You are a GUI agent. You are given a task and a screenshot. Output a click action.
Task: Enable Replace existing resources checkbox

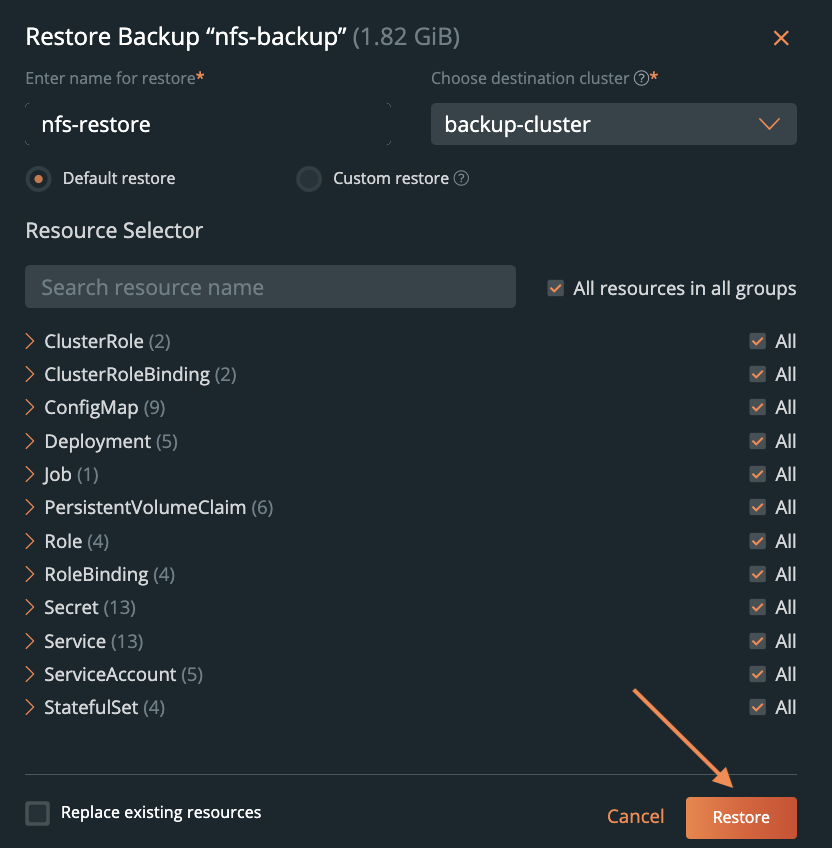click(38, 813)
